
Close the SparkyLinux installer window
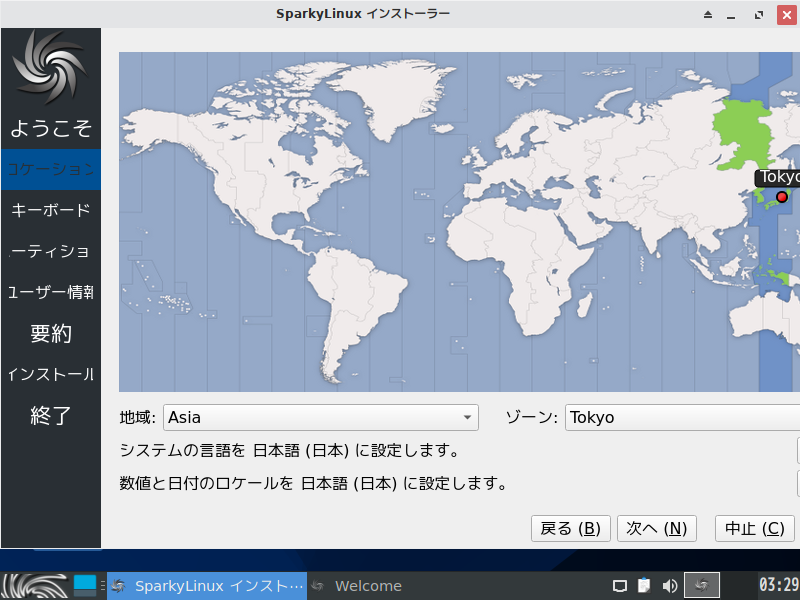pyautogui.click(x=787, y=15)
